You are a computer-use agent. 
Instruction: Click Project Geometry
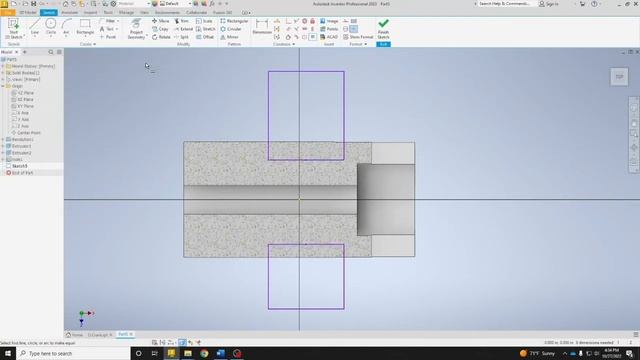pos(136,29)
